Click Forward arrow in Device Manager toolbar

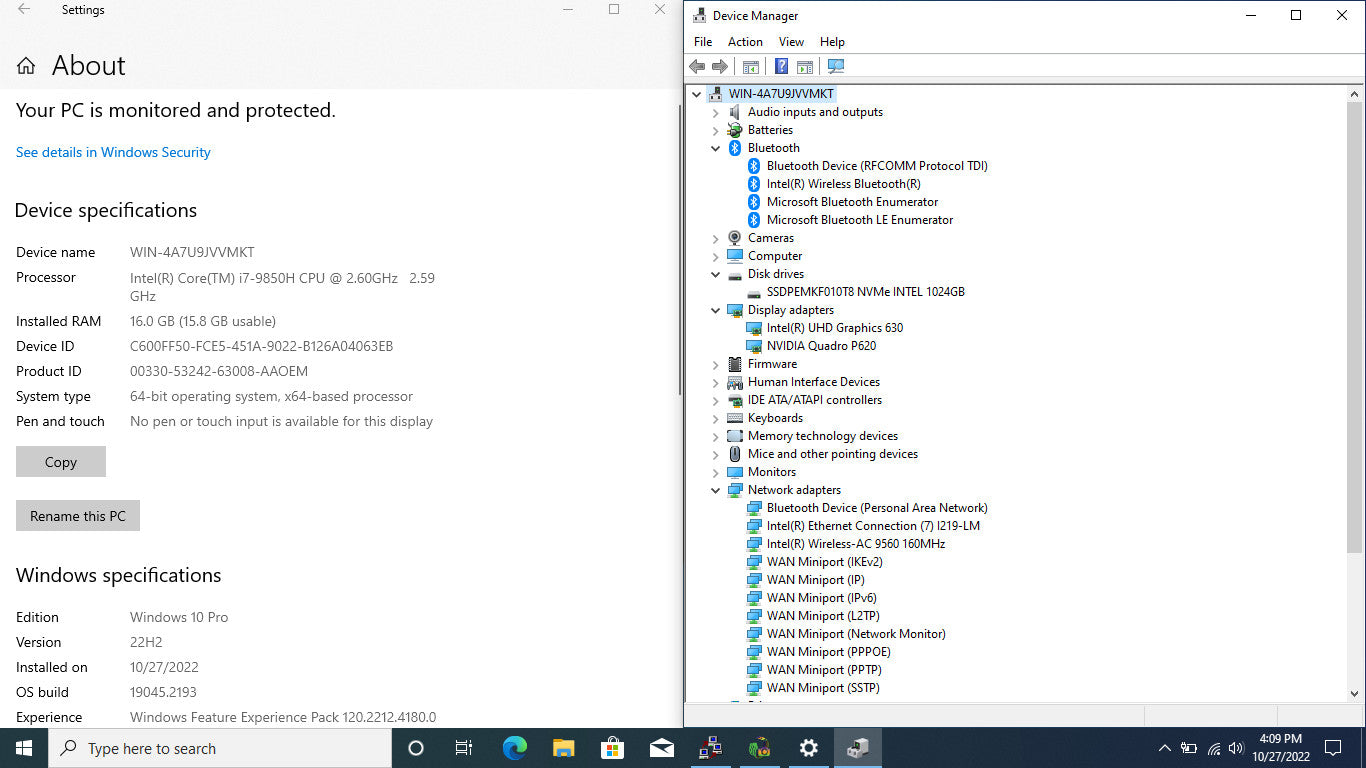pos(720,67)
